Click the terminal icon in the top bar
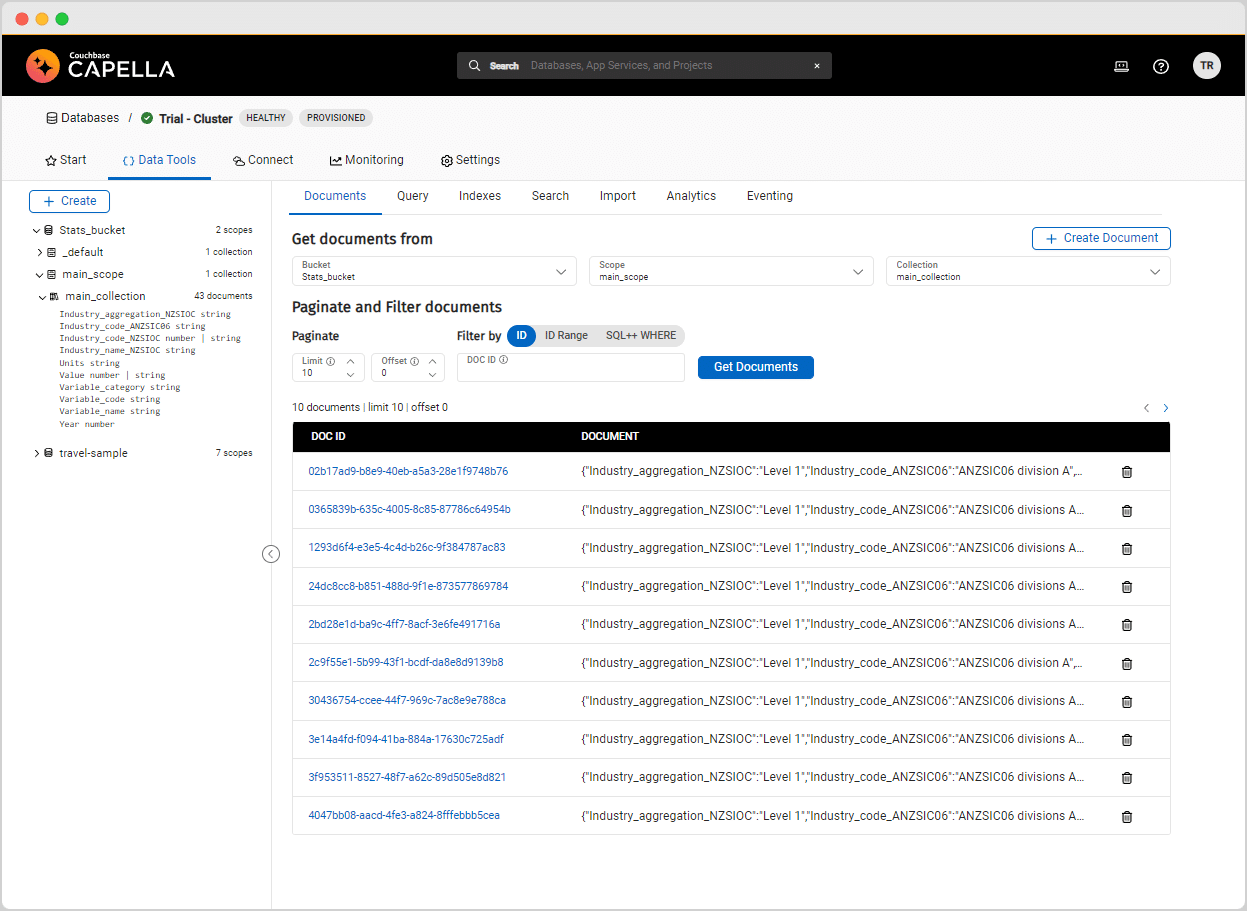 (1121, 65)
